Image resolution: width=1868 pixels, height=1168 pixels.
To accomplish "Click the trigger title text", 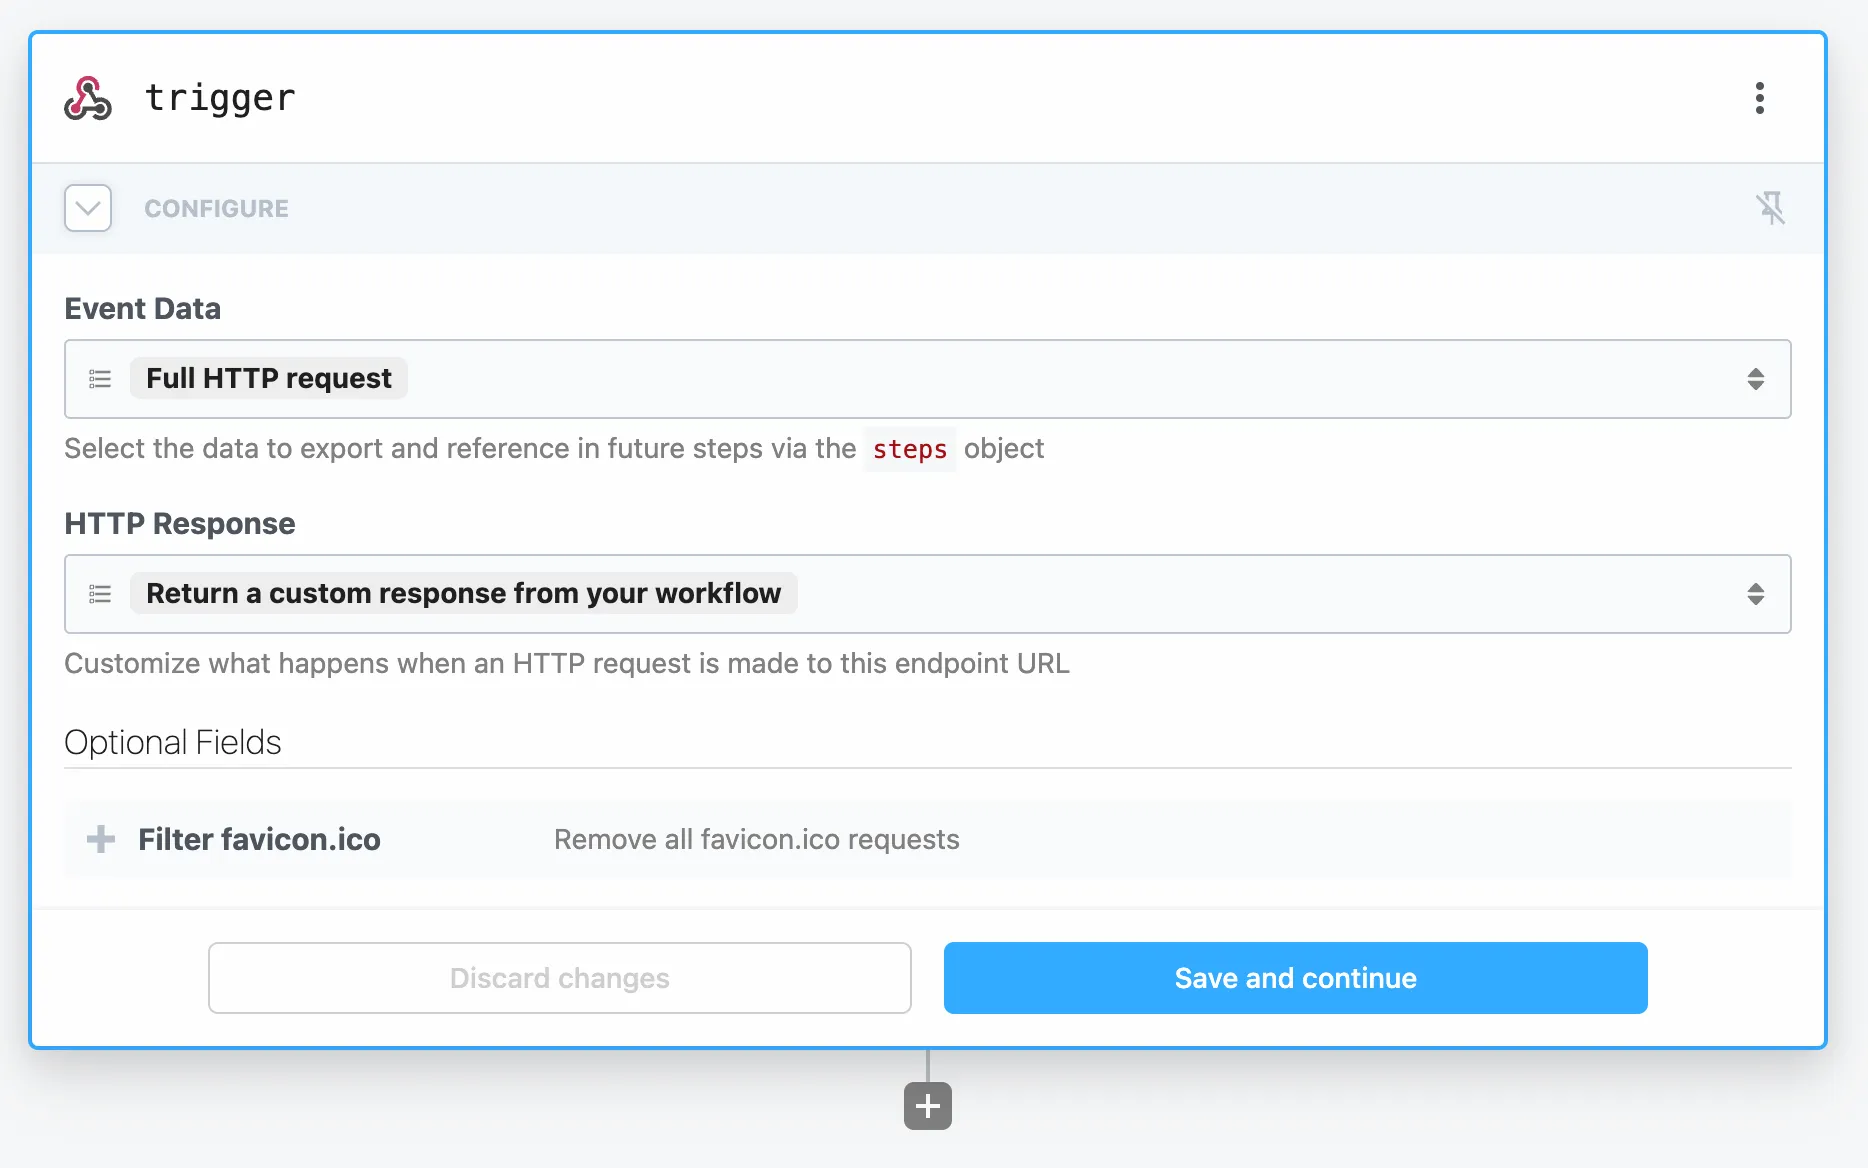I will coord(220,97).
